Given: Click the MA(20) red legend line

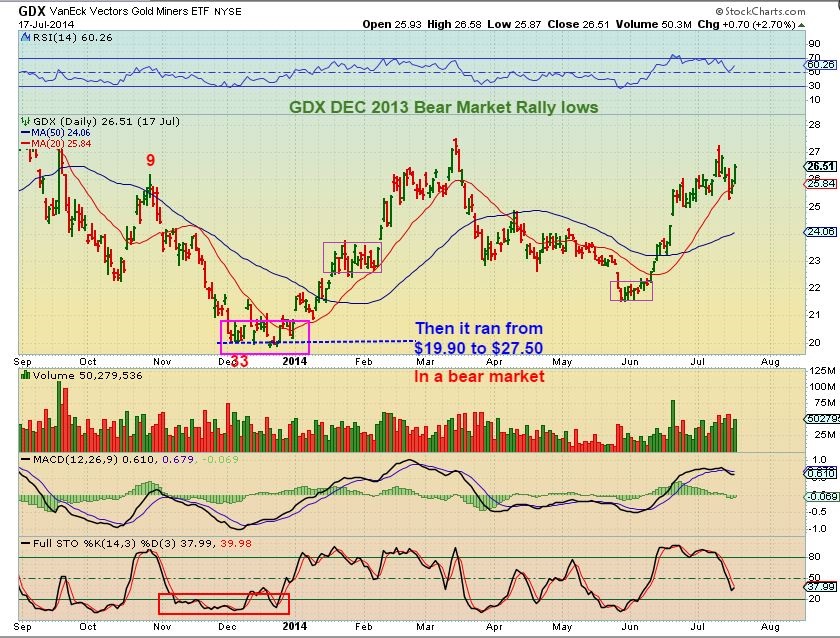Looking at the screenshot, I should pos(25,144).
